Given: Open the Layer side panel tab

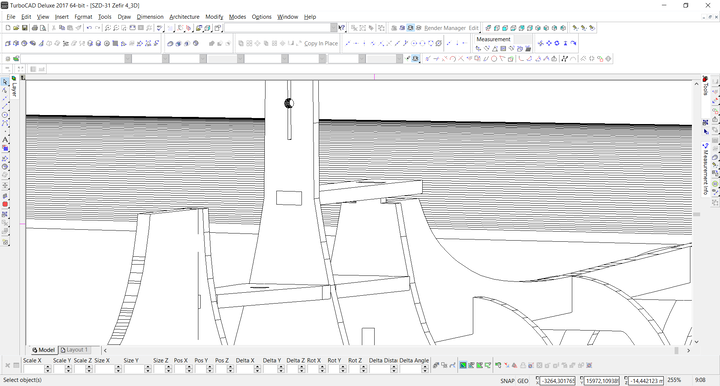Looking at the screenshot, I should [x=14, y=86].
